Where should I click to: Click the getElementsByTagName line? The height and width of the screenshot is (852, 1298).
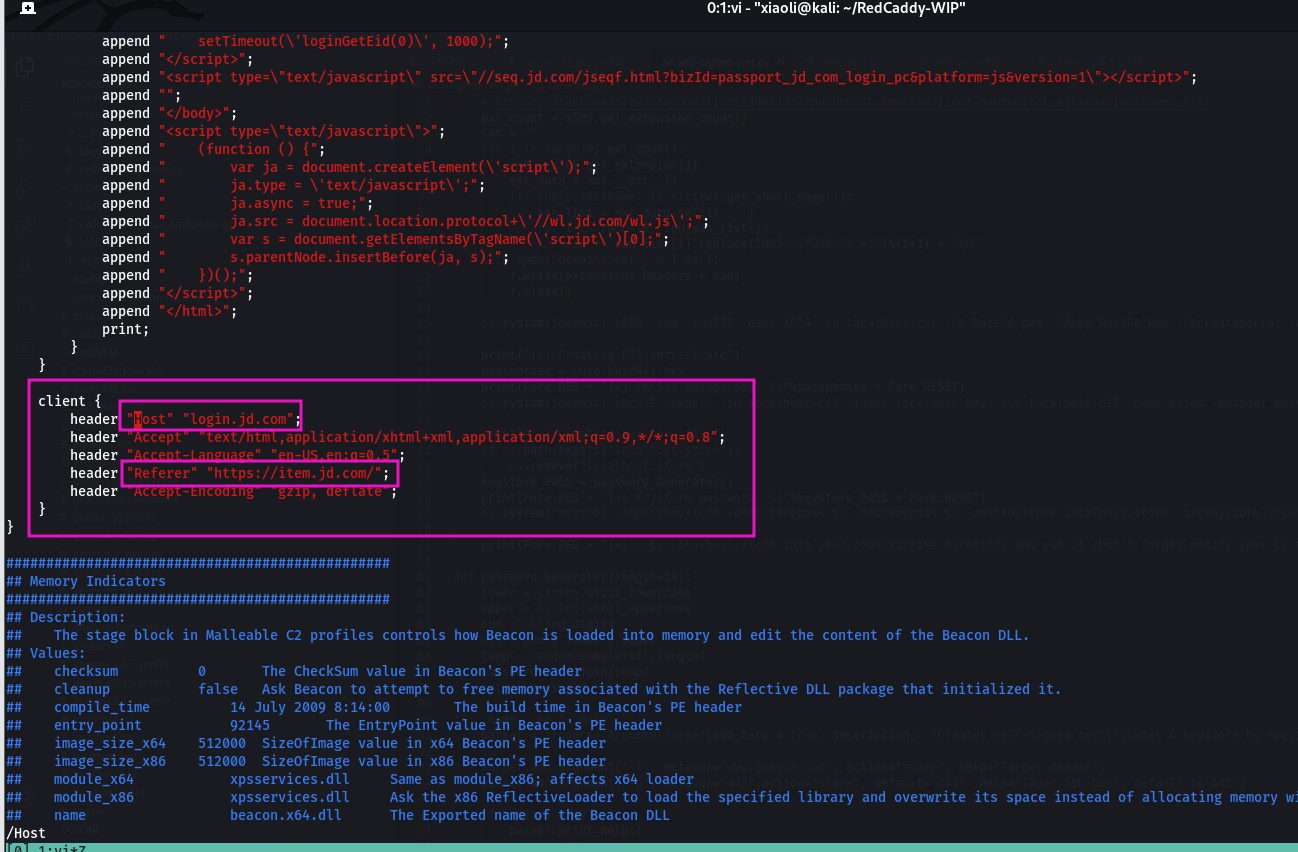[x=386, y=239]
